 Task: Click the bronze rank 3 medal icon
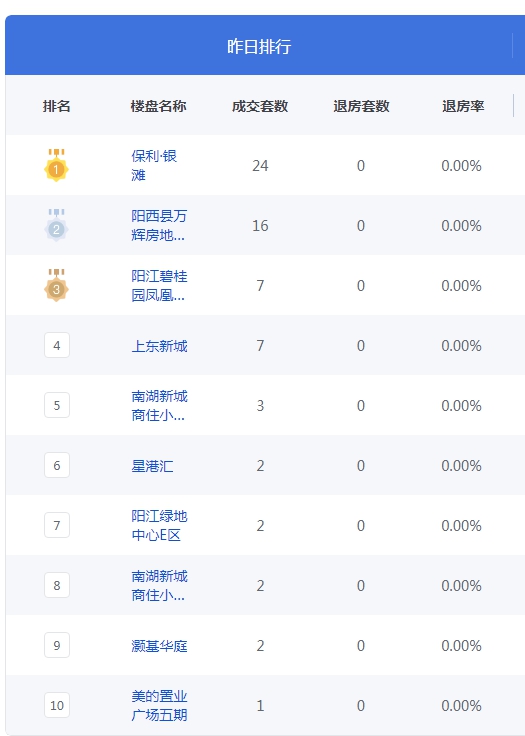click(56, 285)
